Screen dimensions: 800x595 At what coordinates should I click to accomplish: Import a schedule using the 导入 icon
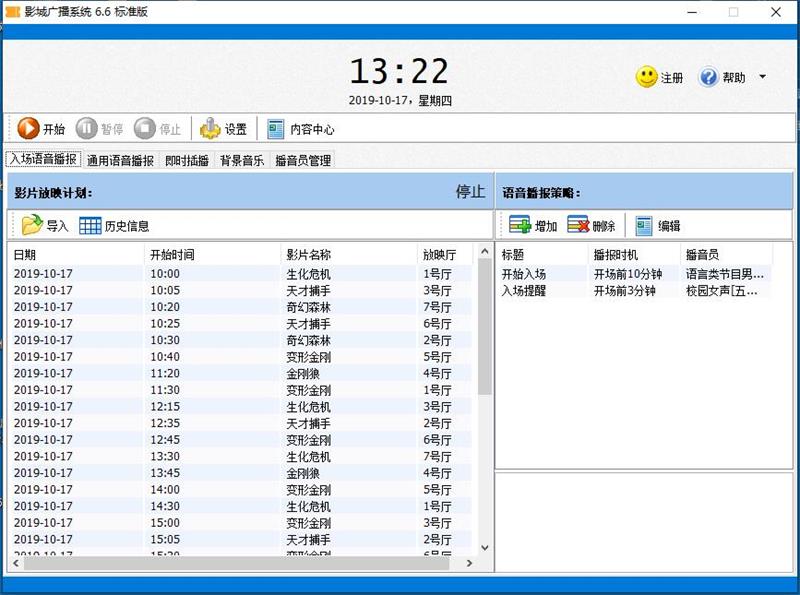click(x=32, y=225)
